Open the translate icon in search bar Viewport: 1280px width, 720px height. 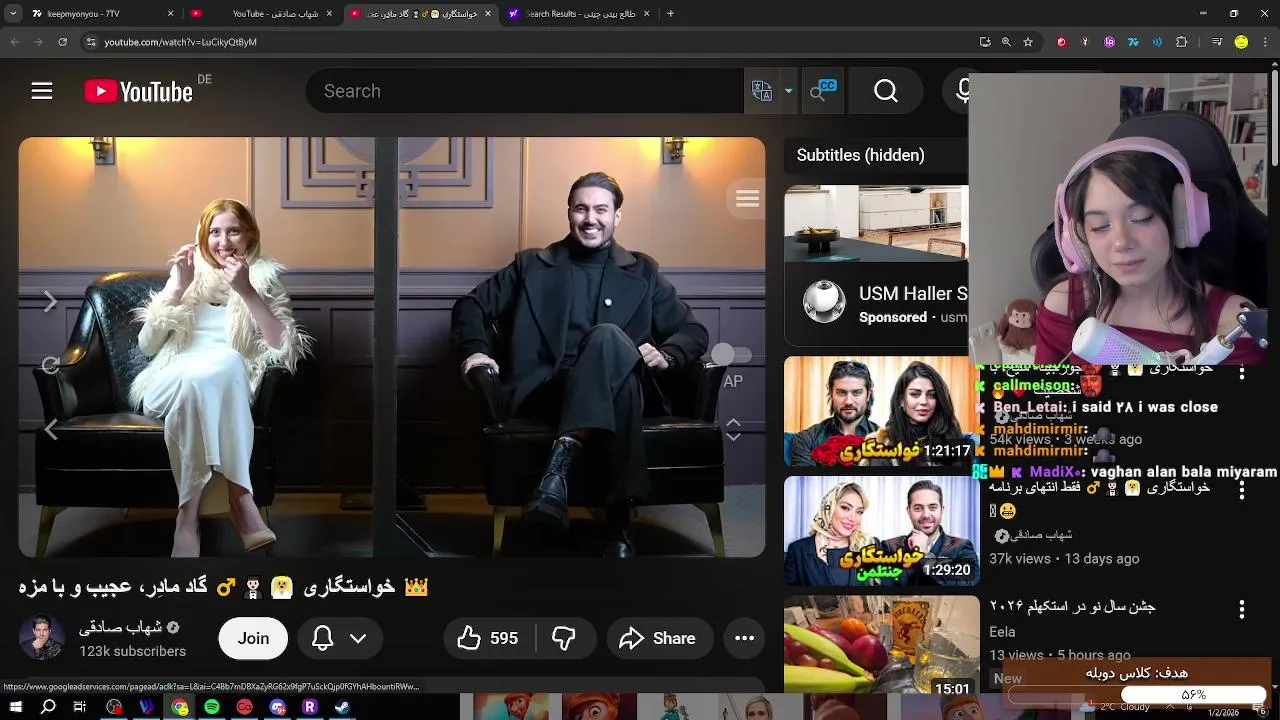(762, 91)
